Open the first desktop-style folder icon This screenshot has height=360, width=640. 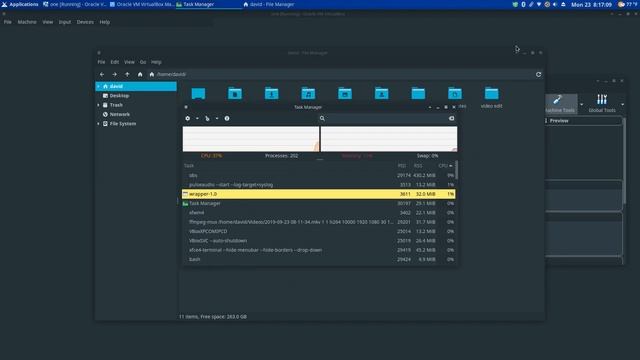[x=198, y=93]
